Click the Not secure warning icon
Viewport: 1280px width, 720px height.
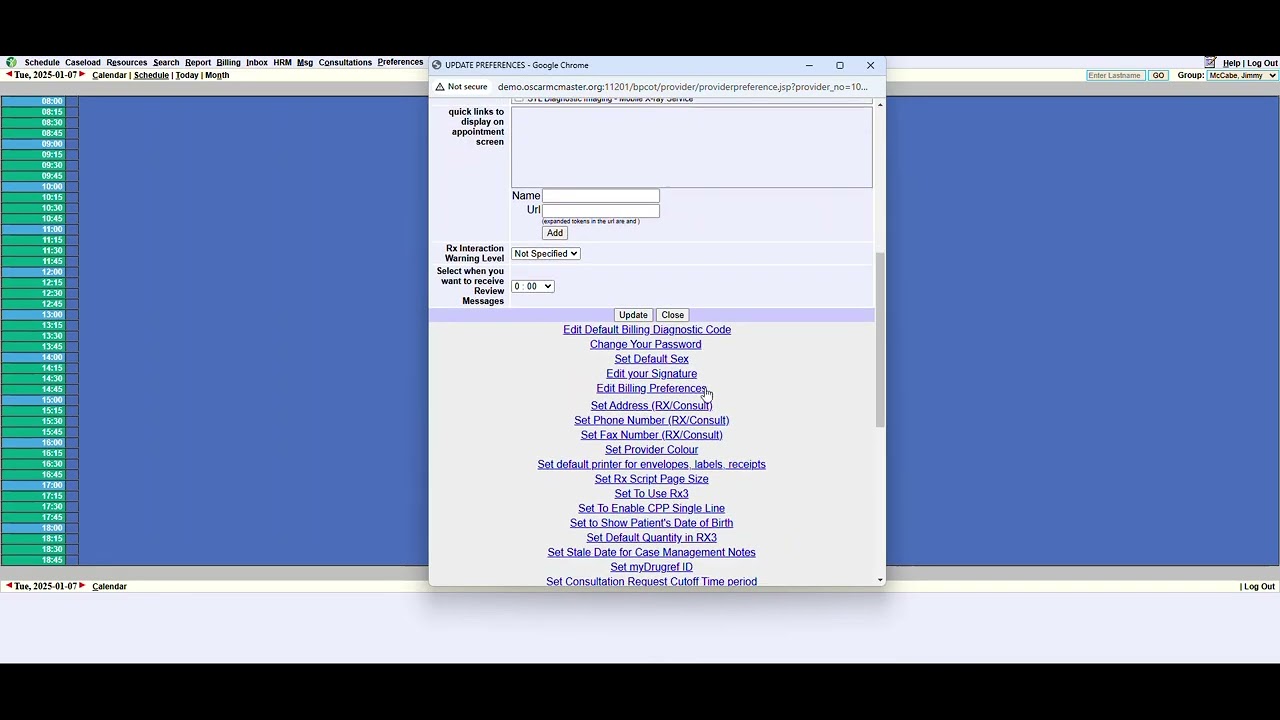[440, 87]
